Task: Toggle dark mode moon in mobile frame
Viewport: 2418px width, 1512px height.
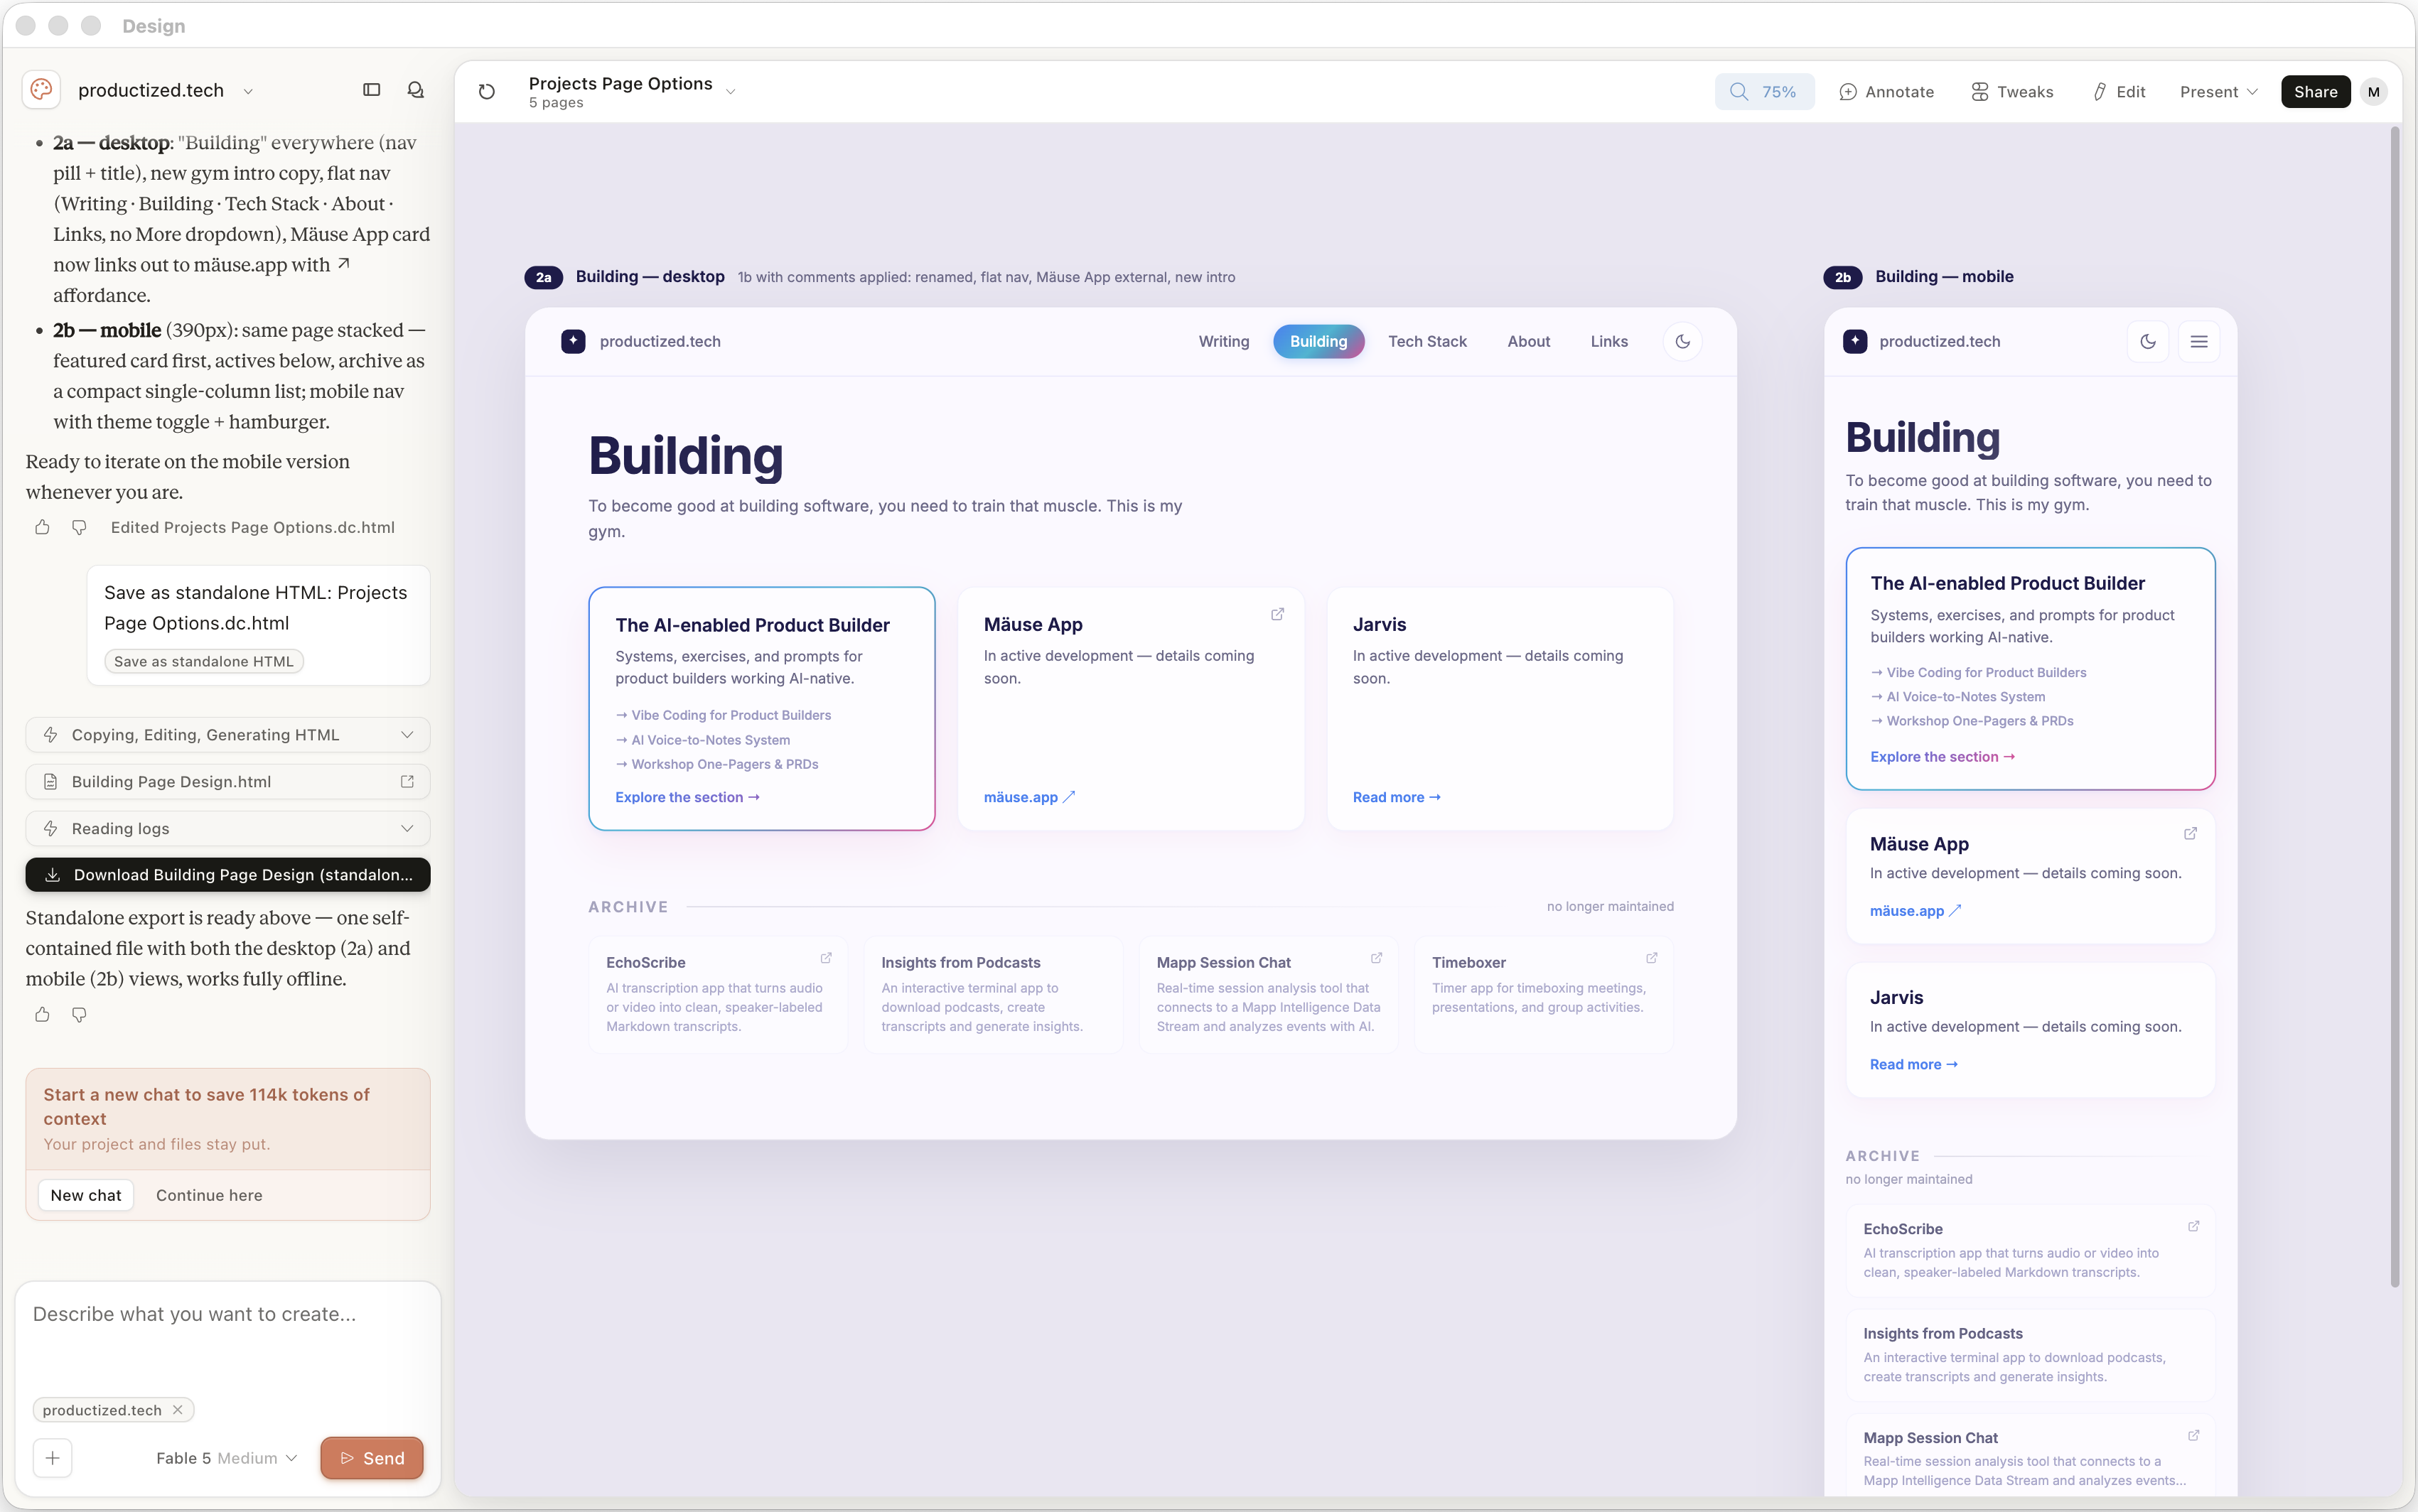Action: 2148,341
